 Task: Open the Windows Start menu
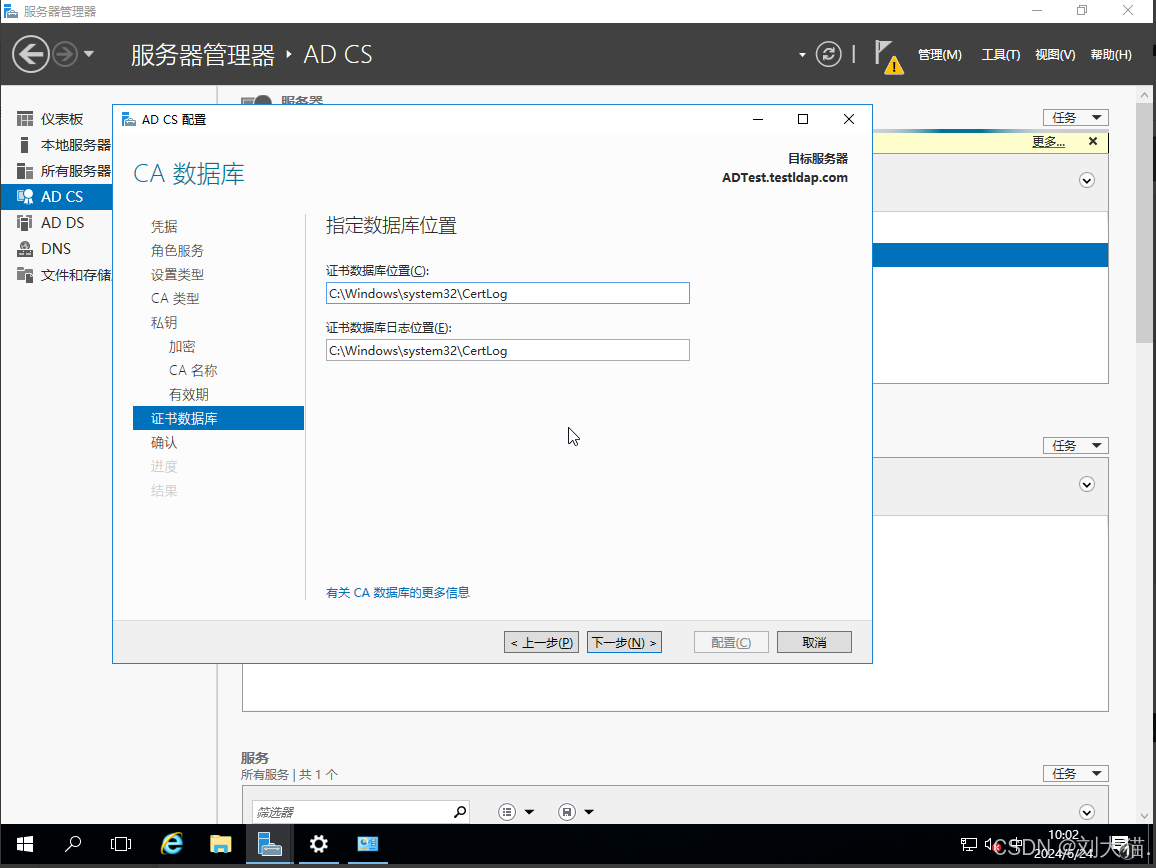coord(24,844)
